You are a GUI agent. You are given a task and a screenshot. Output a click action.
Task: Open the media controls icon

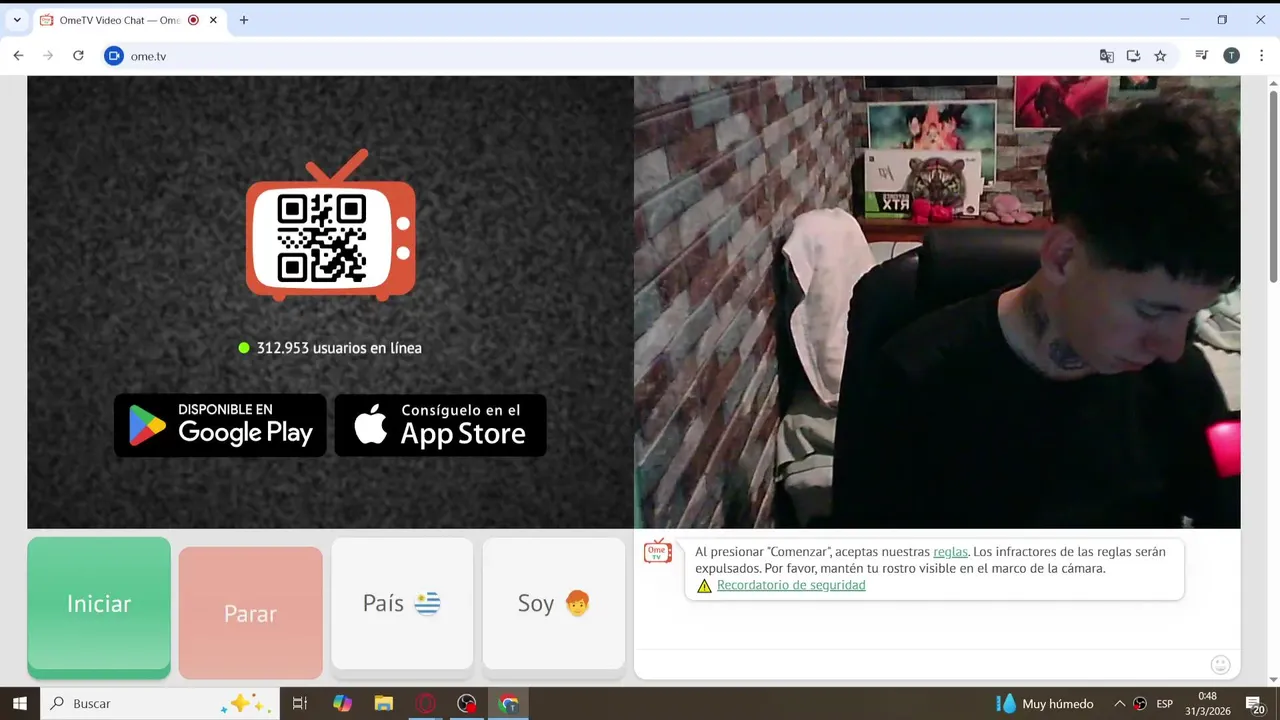click(1202, 56)
